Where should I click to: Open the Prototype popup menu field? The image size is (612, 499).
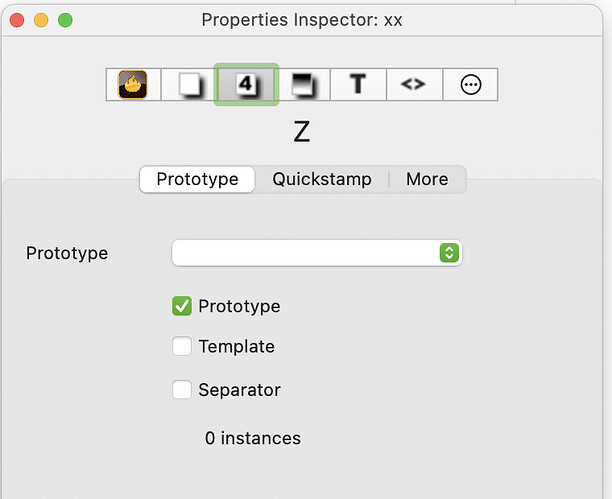pyautogui.click(x=305, y=253)
